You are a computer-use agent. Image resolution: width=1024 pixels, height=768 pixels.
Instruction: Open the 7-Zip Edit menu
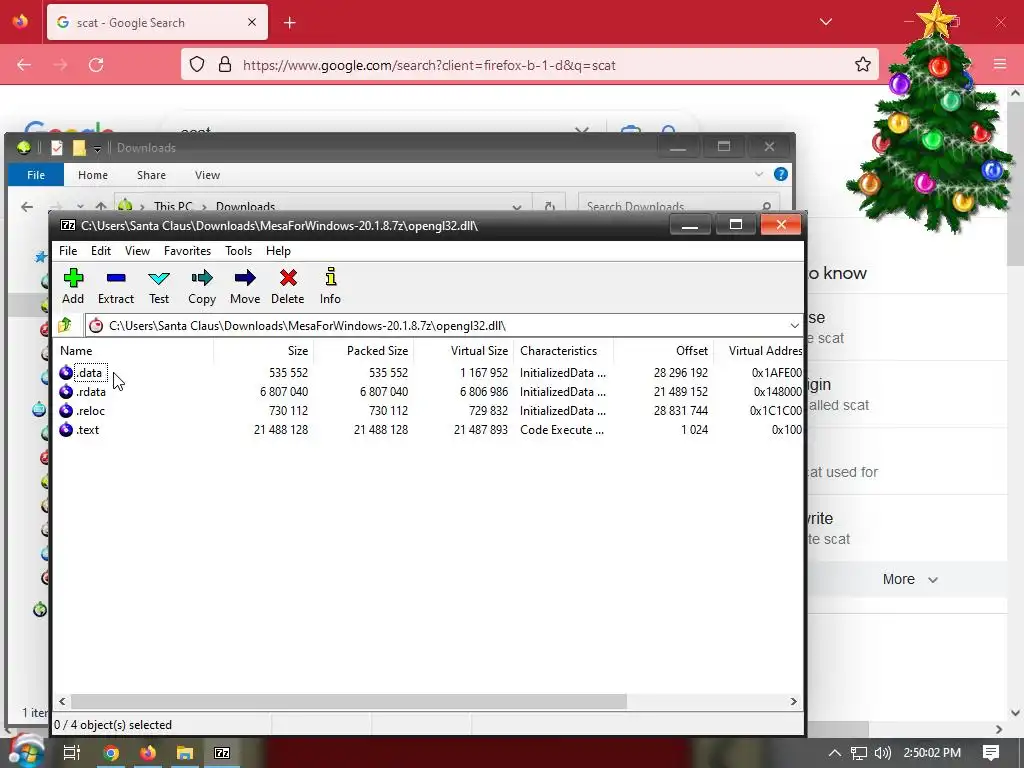tap(101, 251)
